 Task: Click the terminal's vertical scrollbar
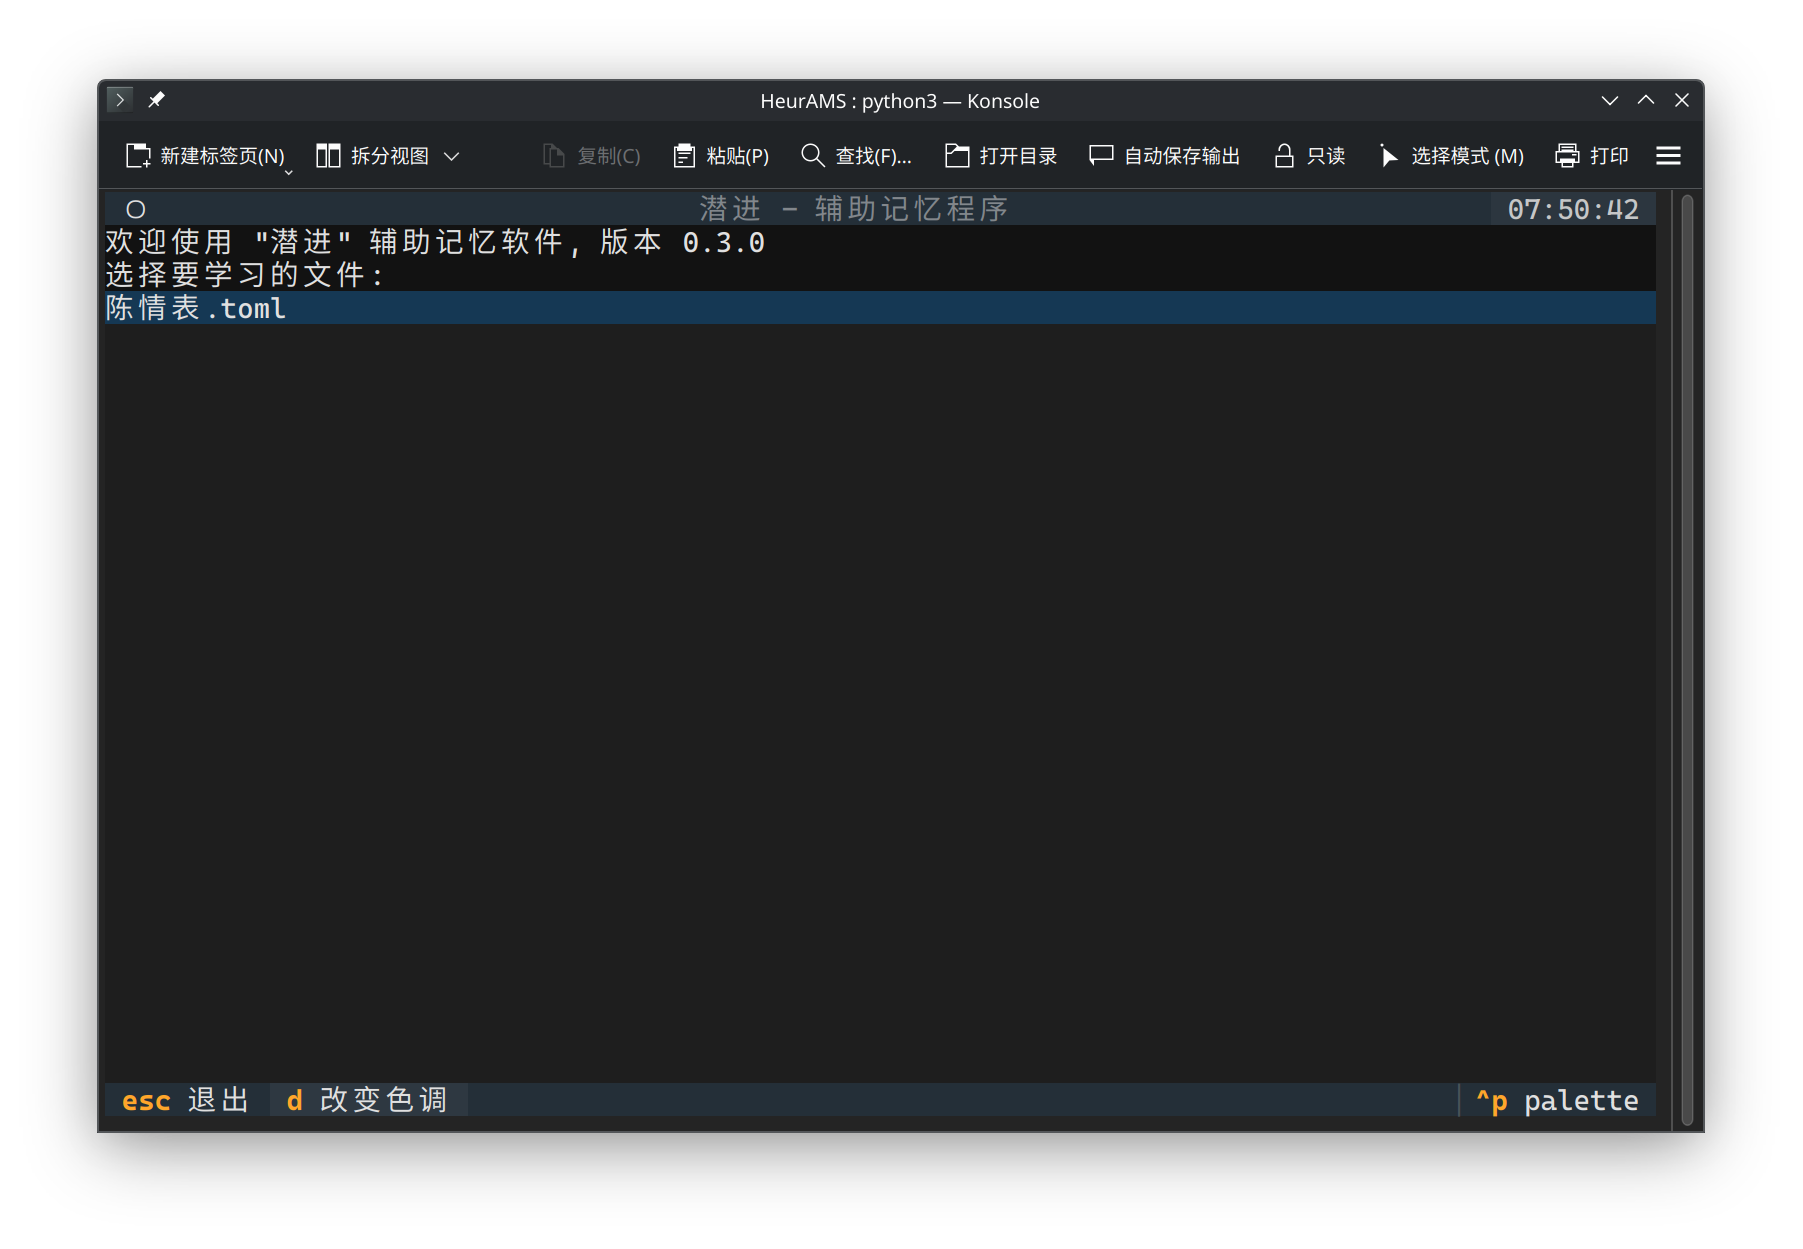[x=1687, y=660]
